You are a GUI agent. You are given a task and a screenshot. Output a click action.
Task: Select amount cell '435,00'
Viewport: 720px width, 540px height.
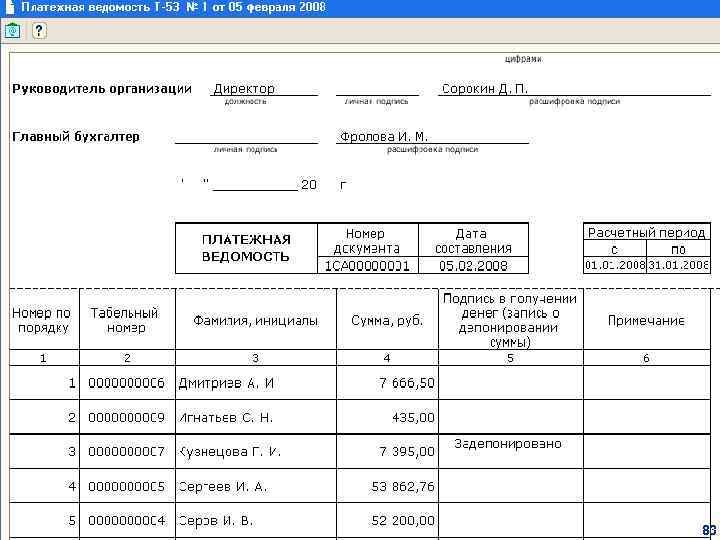(387, 417)
